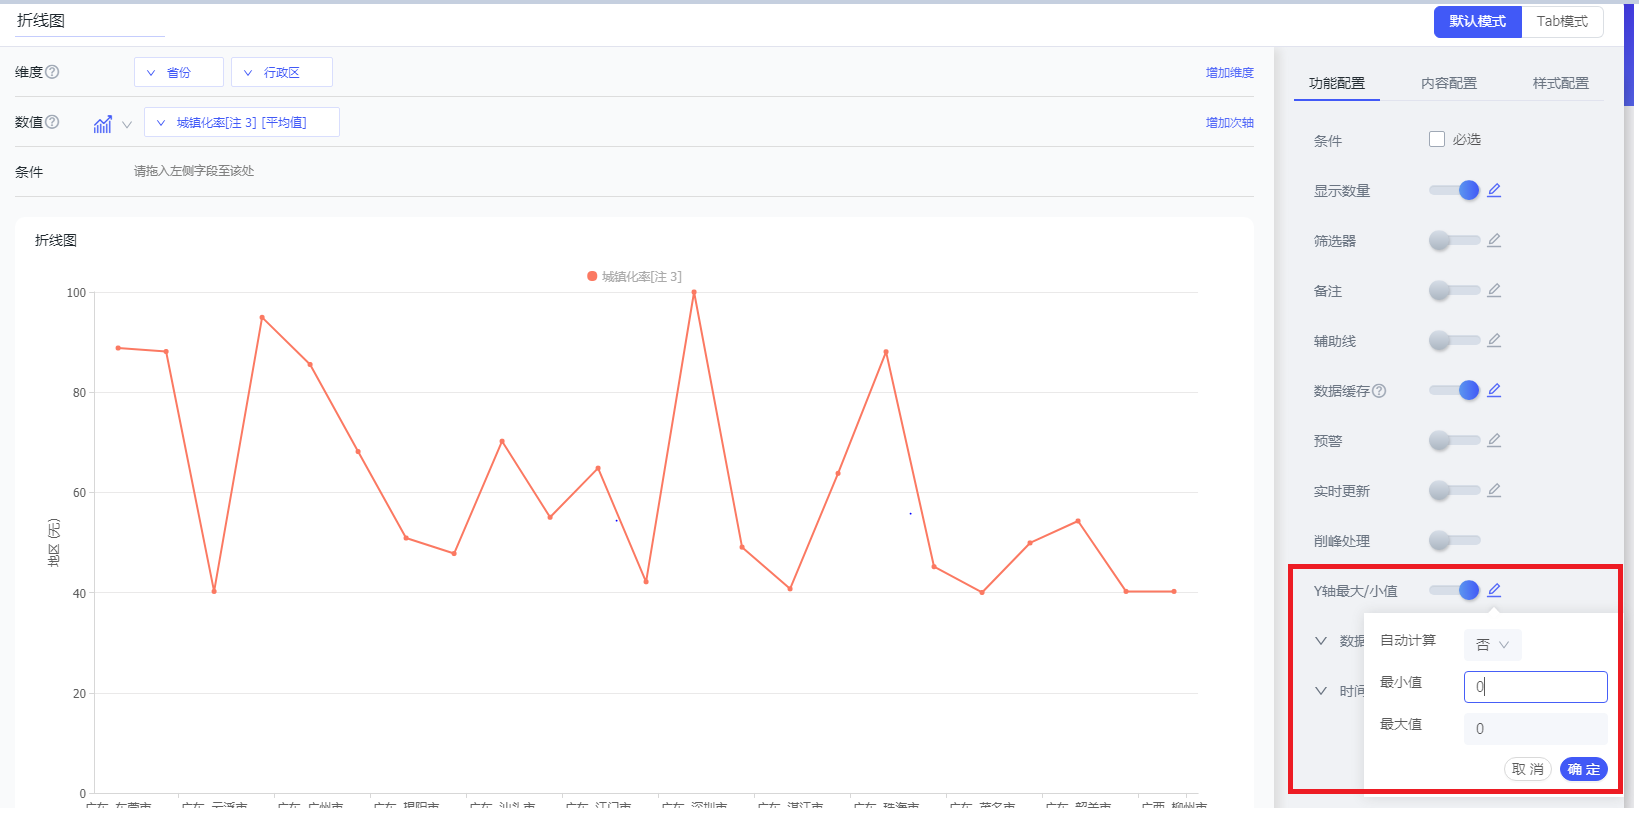Click the edit pencil next to 预警
This screenshot has height=814, width=1639.
(x=1494, y=440)
